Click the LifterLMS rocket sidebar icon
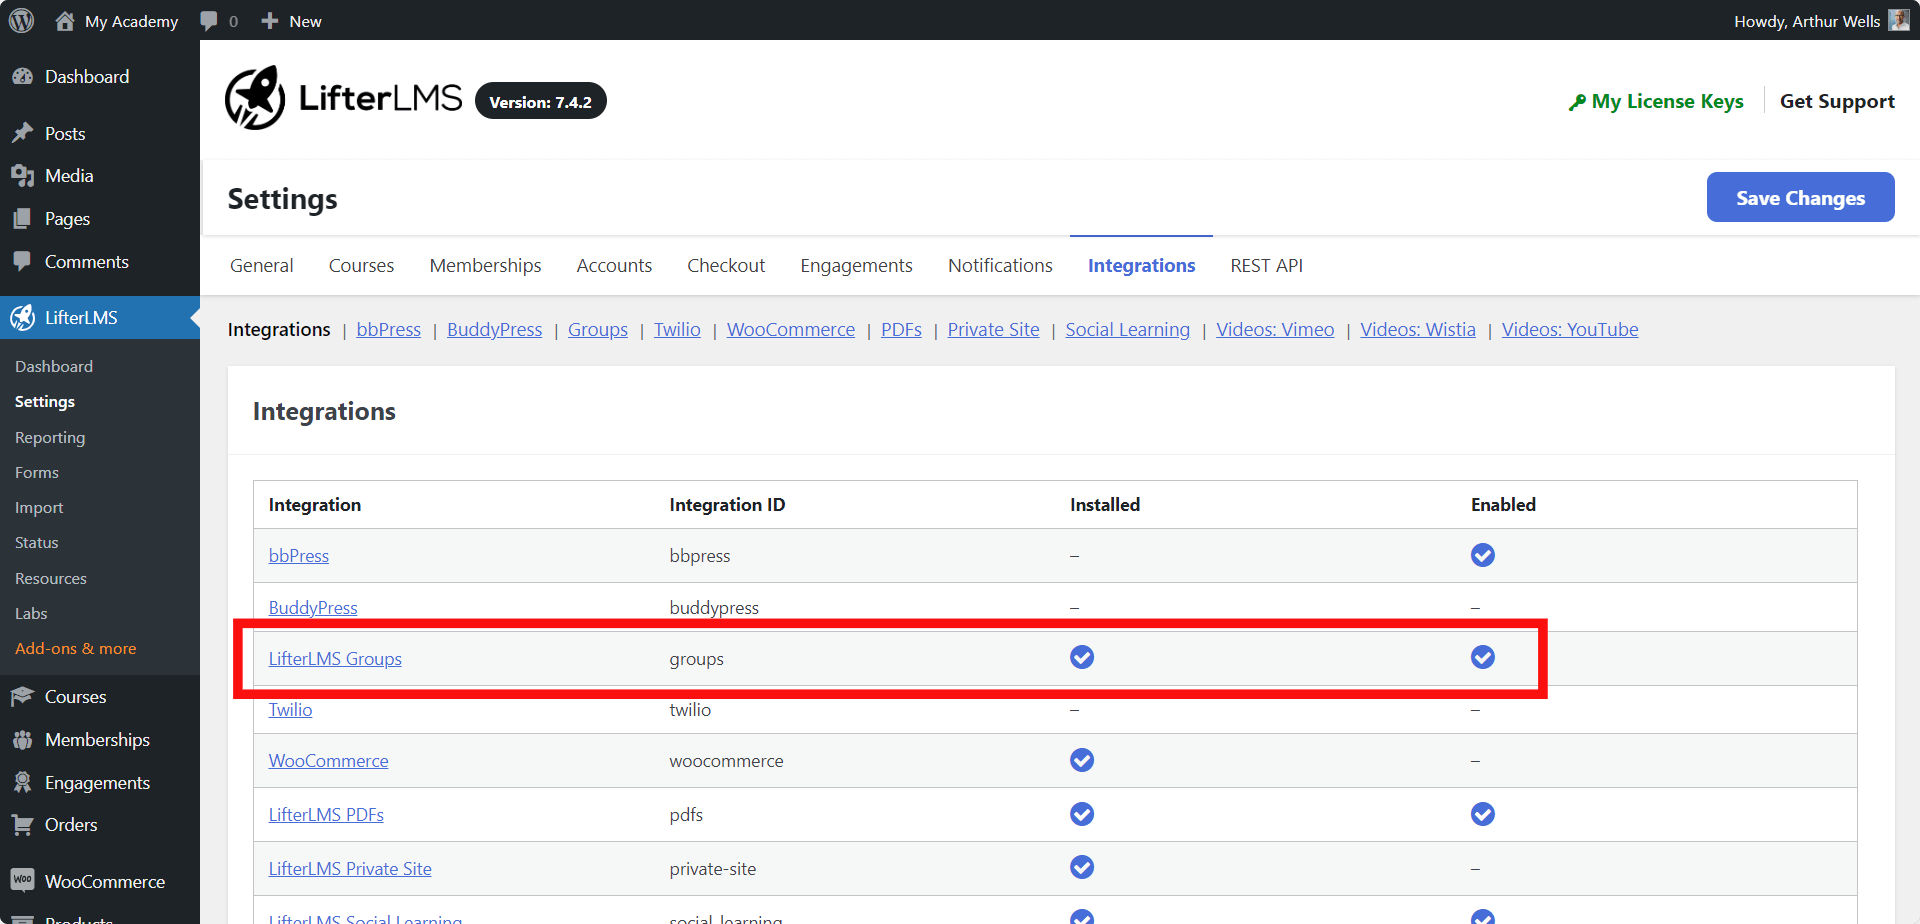 (x=22, y=318)
